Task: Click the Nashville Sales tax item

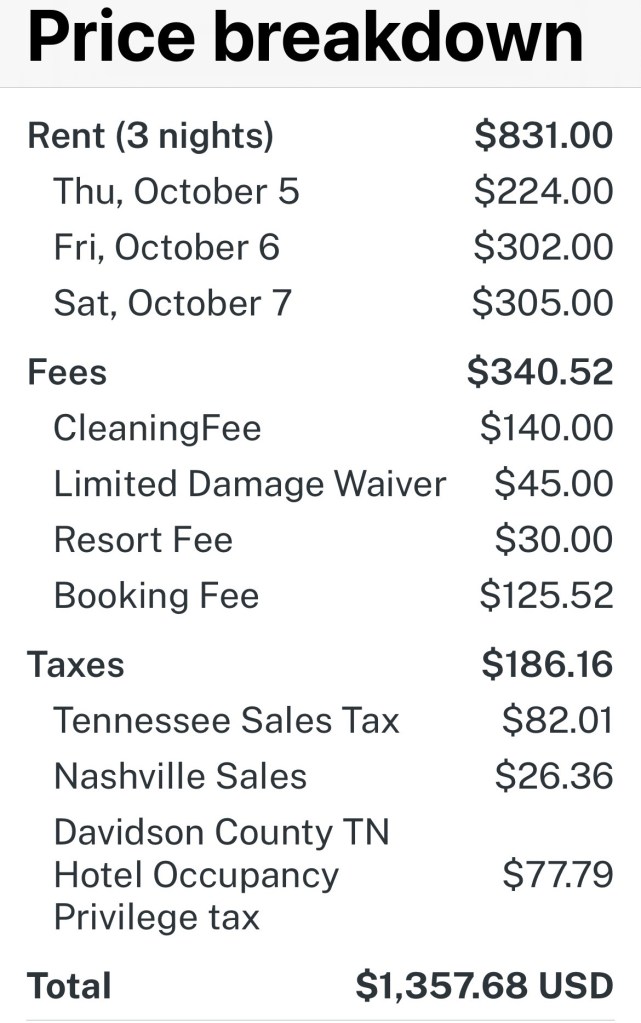Action: pyautogui.click(x=180, y=777)
